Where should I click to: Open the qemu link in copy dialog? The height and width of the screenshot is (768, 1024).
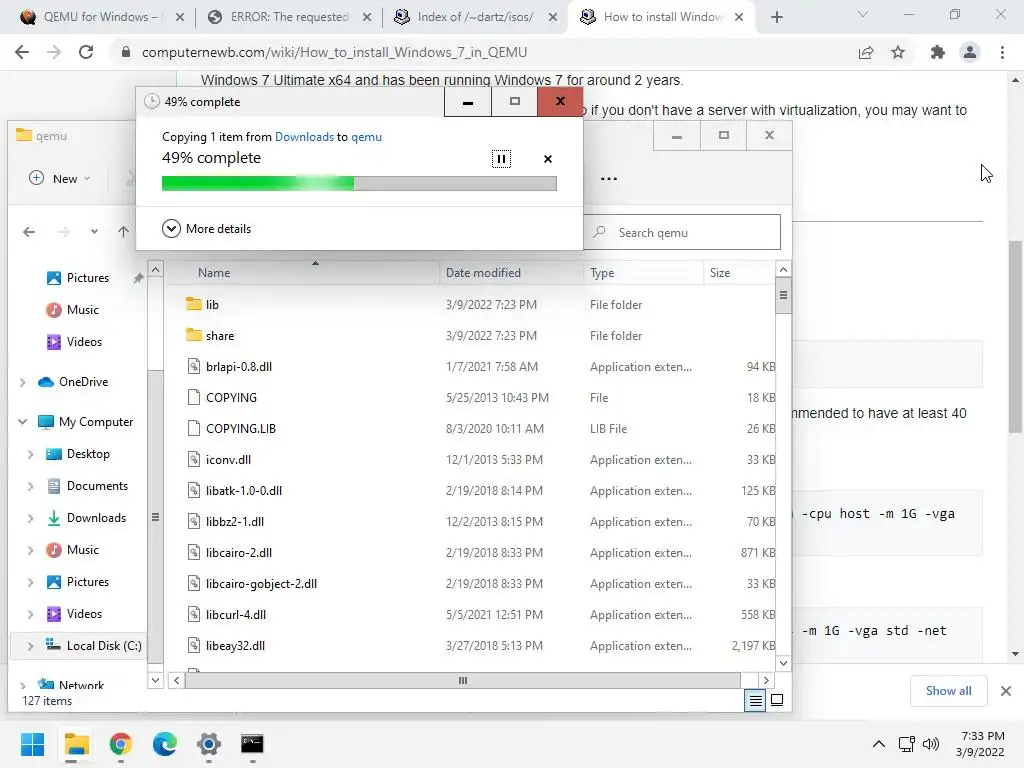click(366, 136)
